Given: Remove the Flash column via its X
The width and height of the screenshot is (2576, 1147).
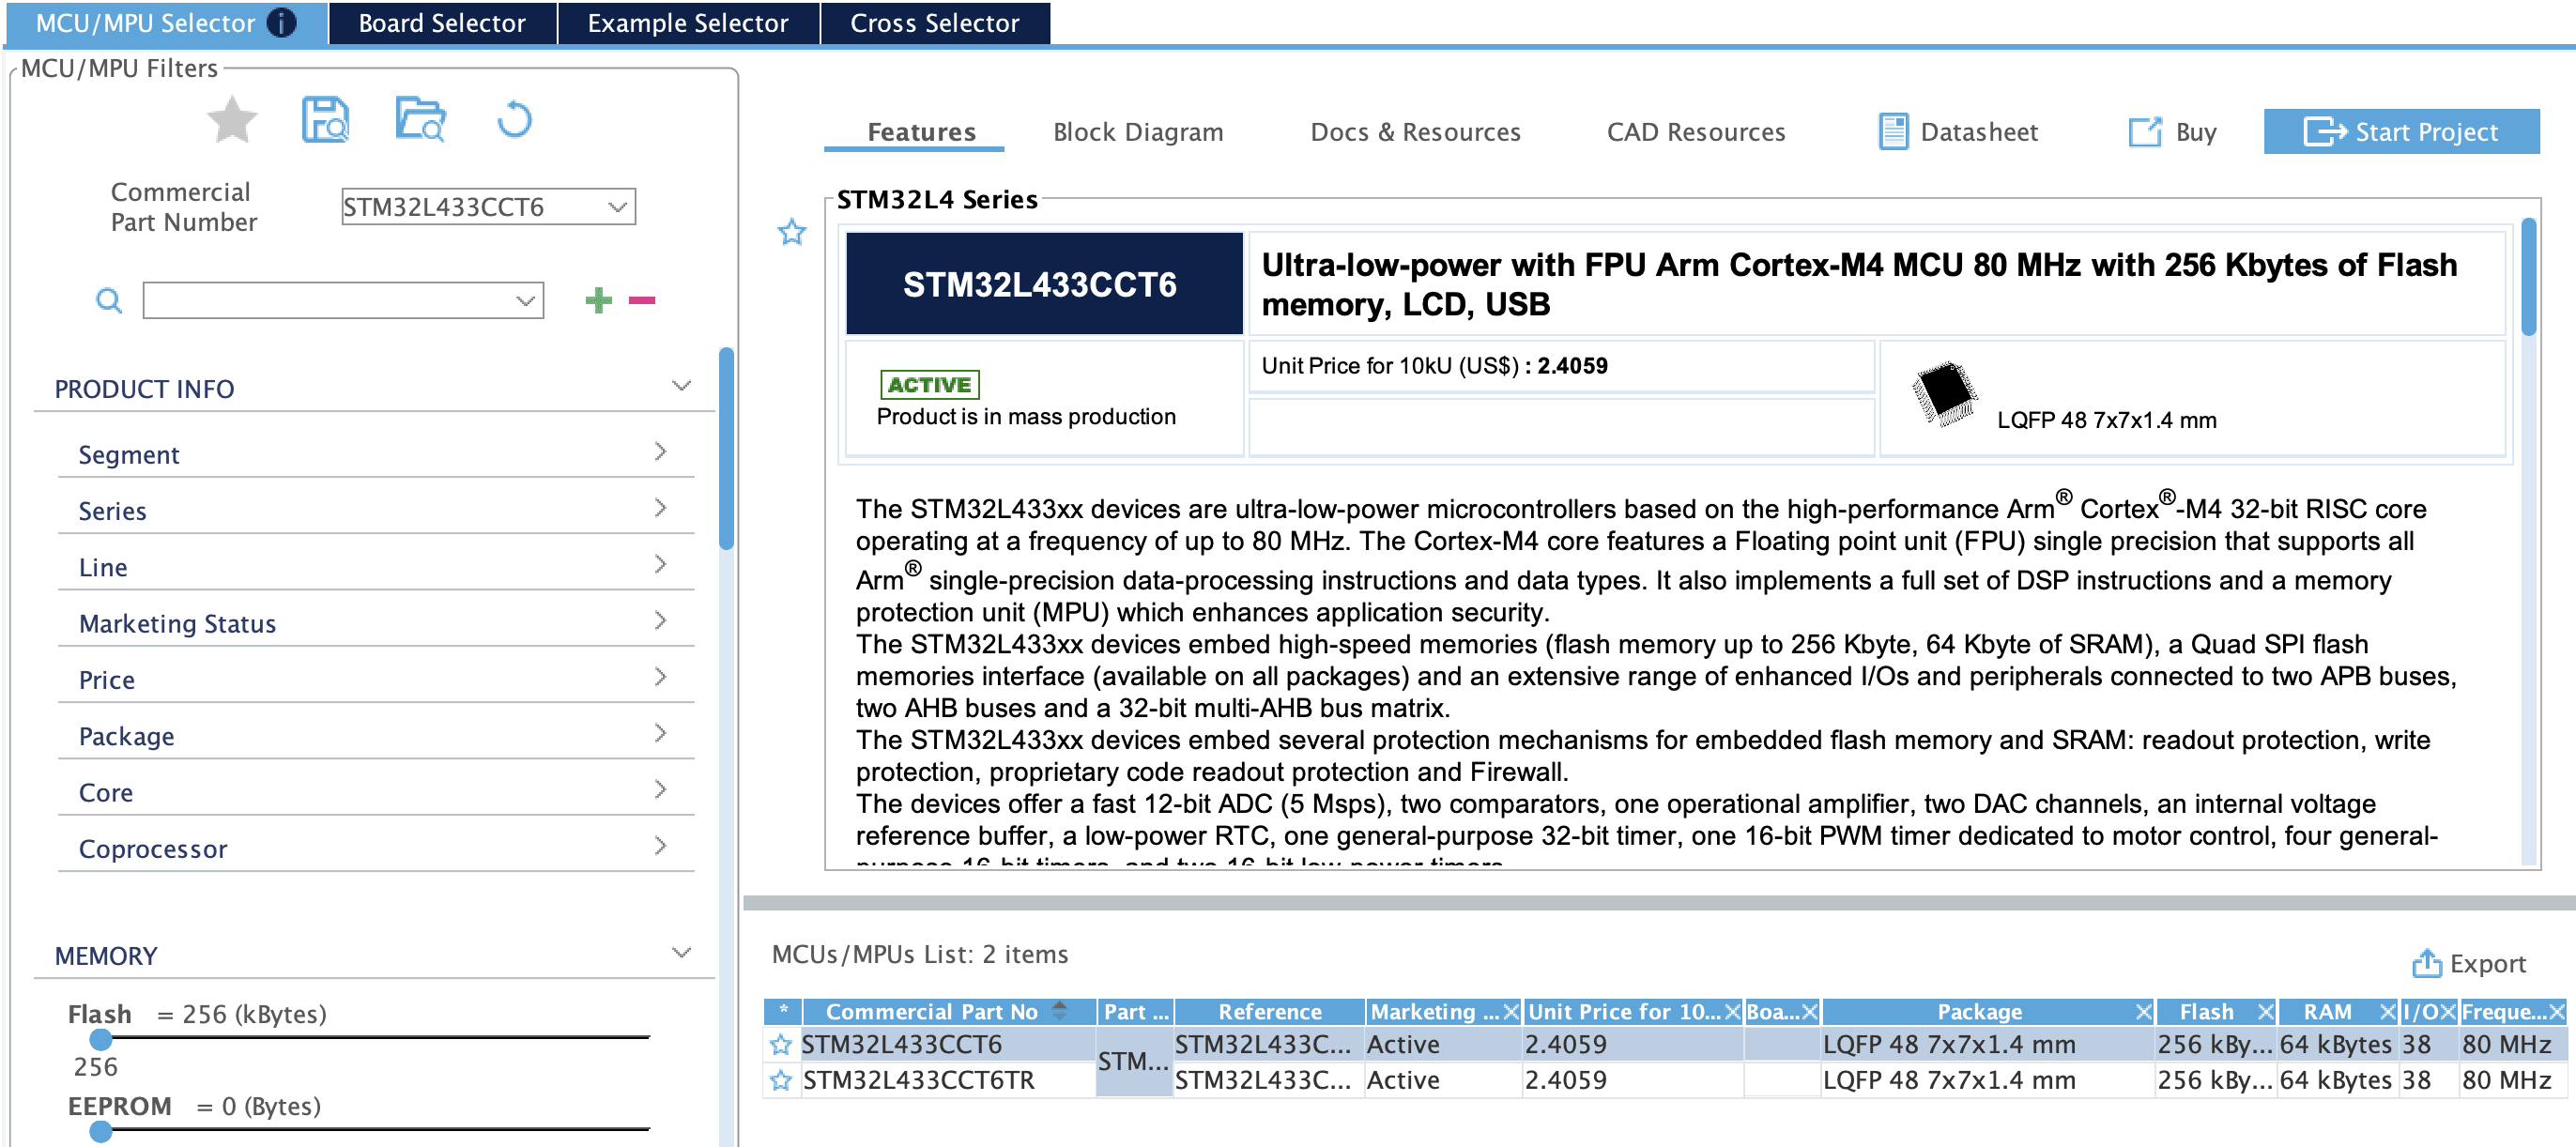Looking at the screenshot, I should (x=2266, y=1012).
